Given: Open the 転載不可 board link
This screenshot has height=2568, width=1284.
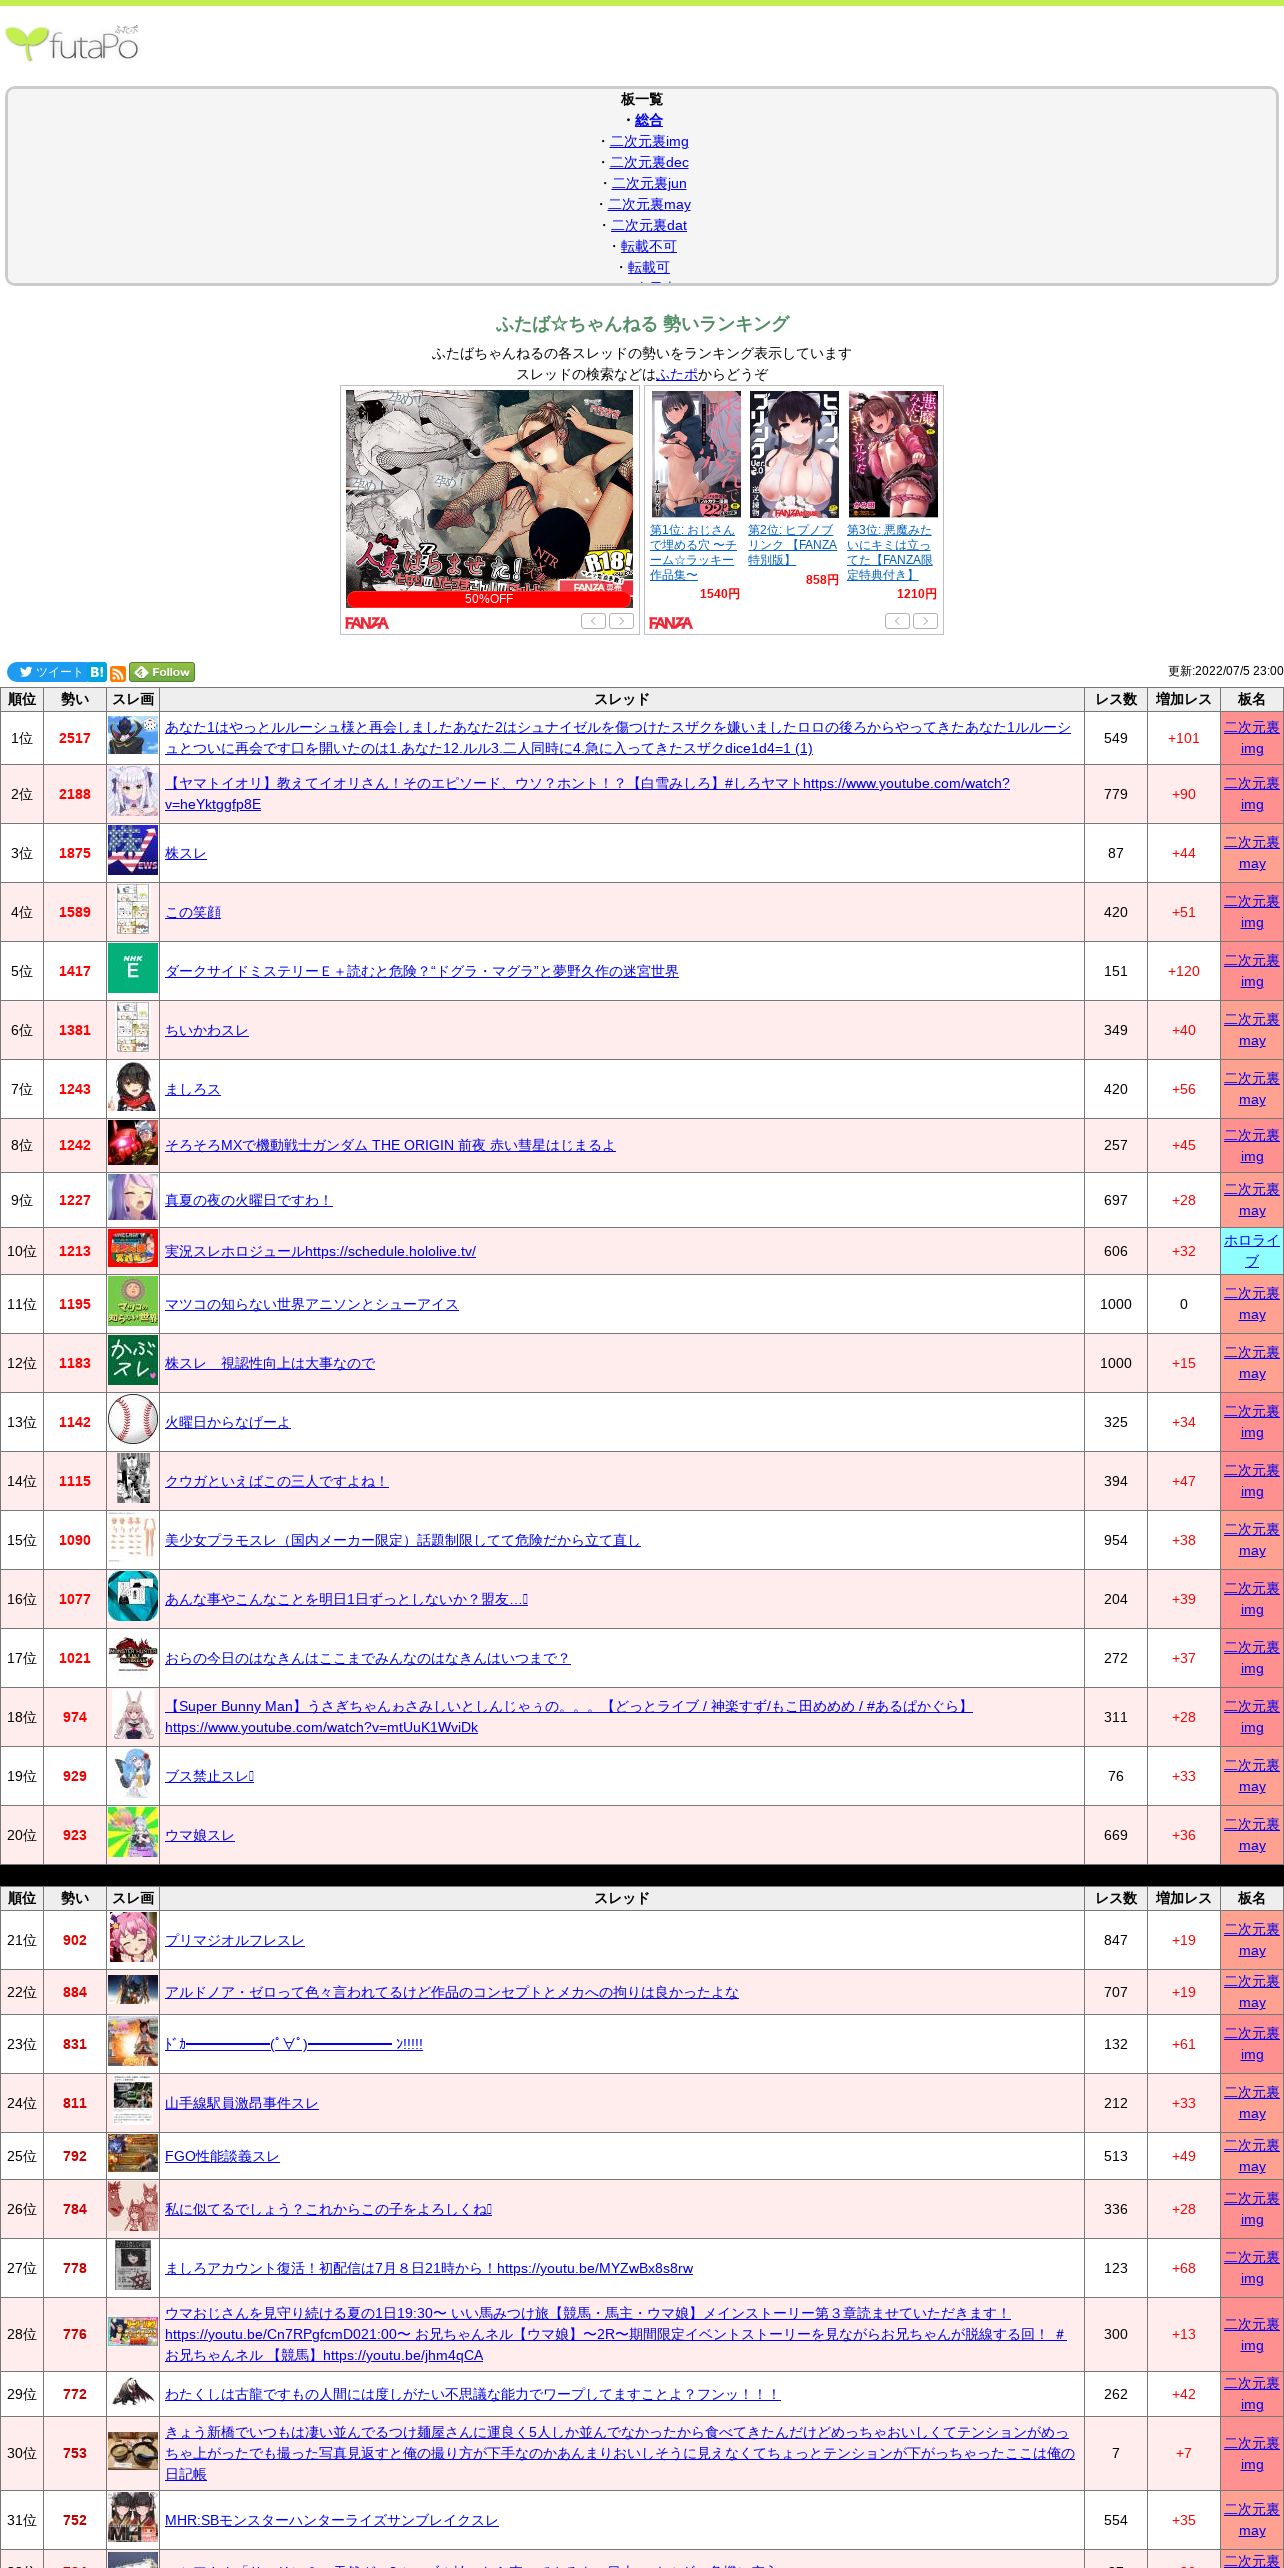Looking at the screenshot, I should click(648, 246).
